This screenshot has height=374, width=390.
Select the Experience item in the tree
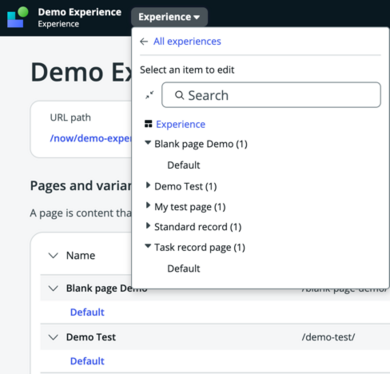pos(180,124)
